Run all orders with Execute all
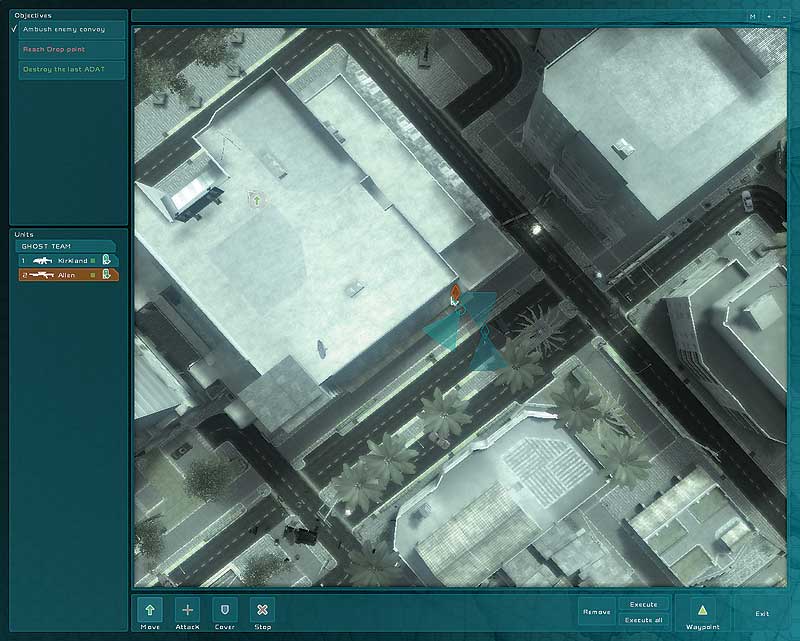Image resolution: width=800 pixels, height=641 pixels. click(643, 620)
